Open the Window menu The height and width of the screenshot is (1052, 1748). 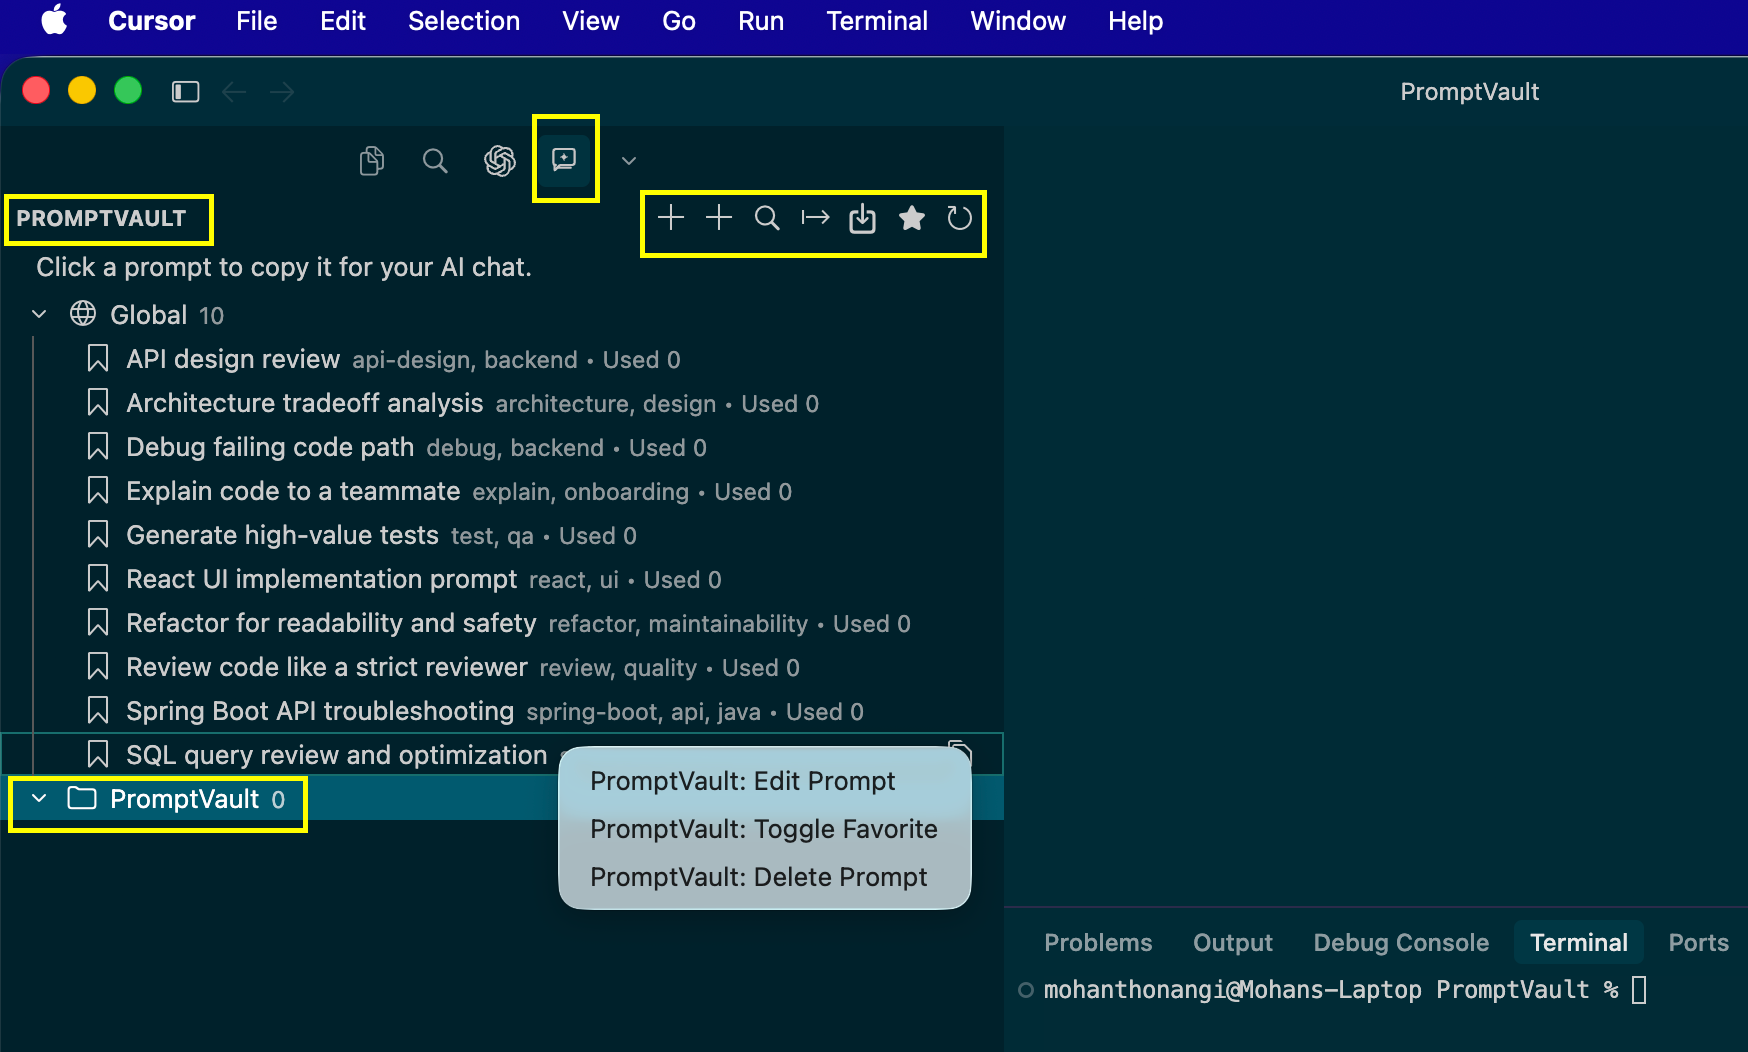(x=1018, y=20)
